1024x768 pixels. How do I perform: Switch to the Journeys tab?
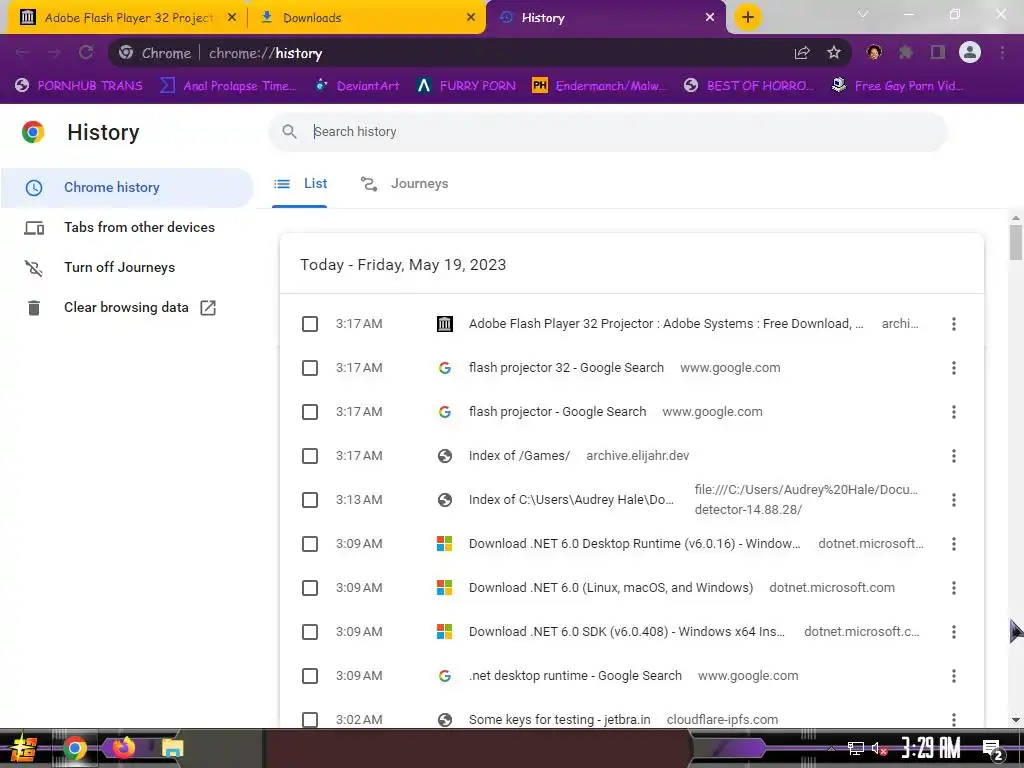tap(404, 184)
